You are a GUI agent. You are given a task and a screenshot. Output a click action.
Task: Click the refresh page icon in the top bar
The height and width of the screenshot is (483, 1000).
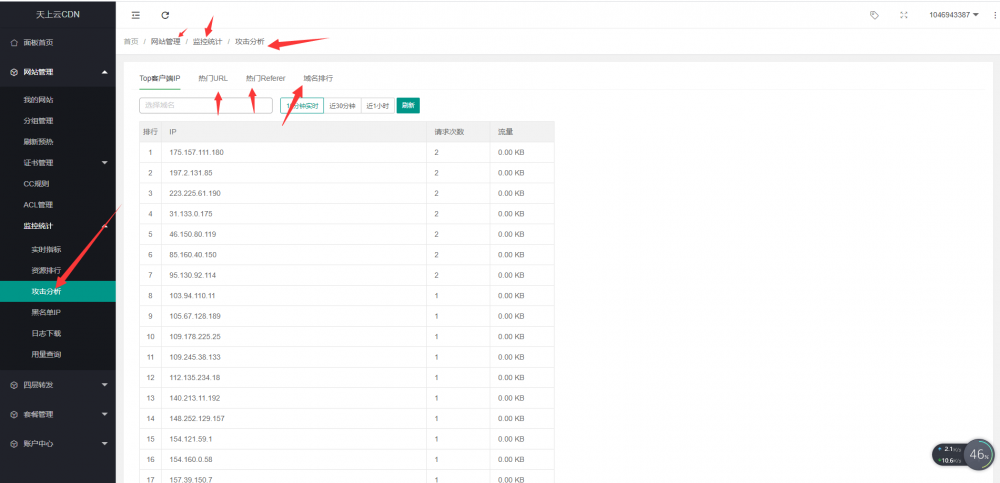tap(165, 15)
